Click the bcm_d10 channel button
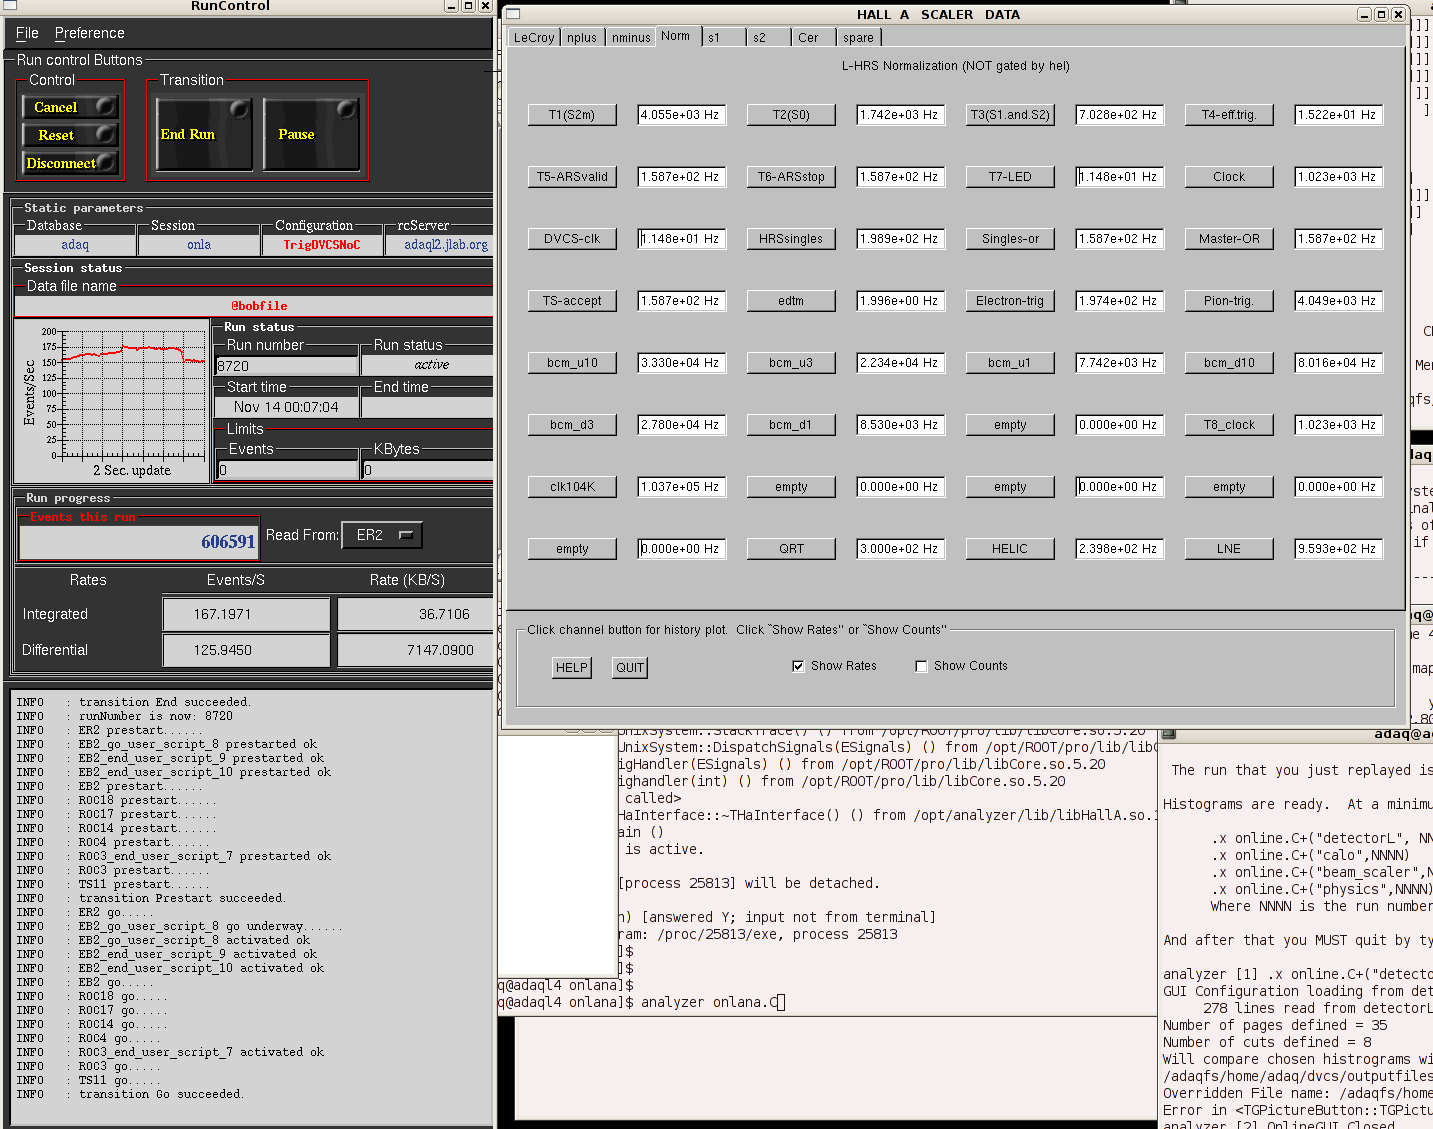This screenshot has height=1129, width=1433. [1229, 363]
